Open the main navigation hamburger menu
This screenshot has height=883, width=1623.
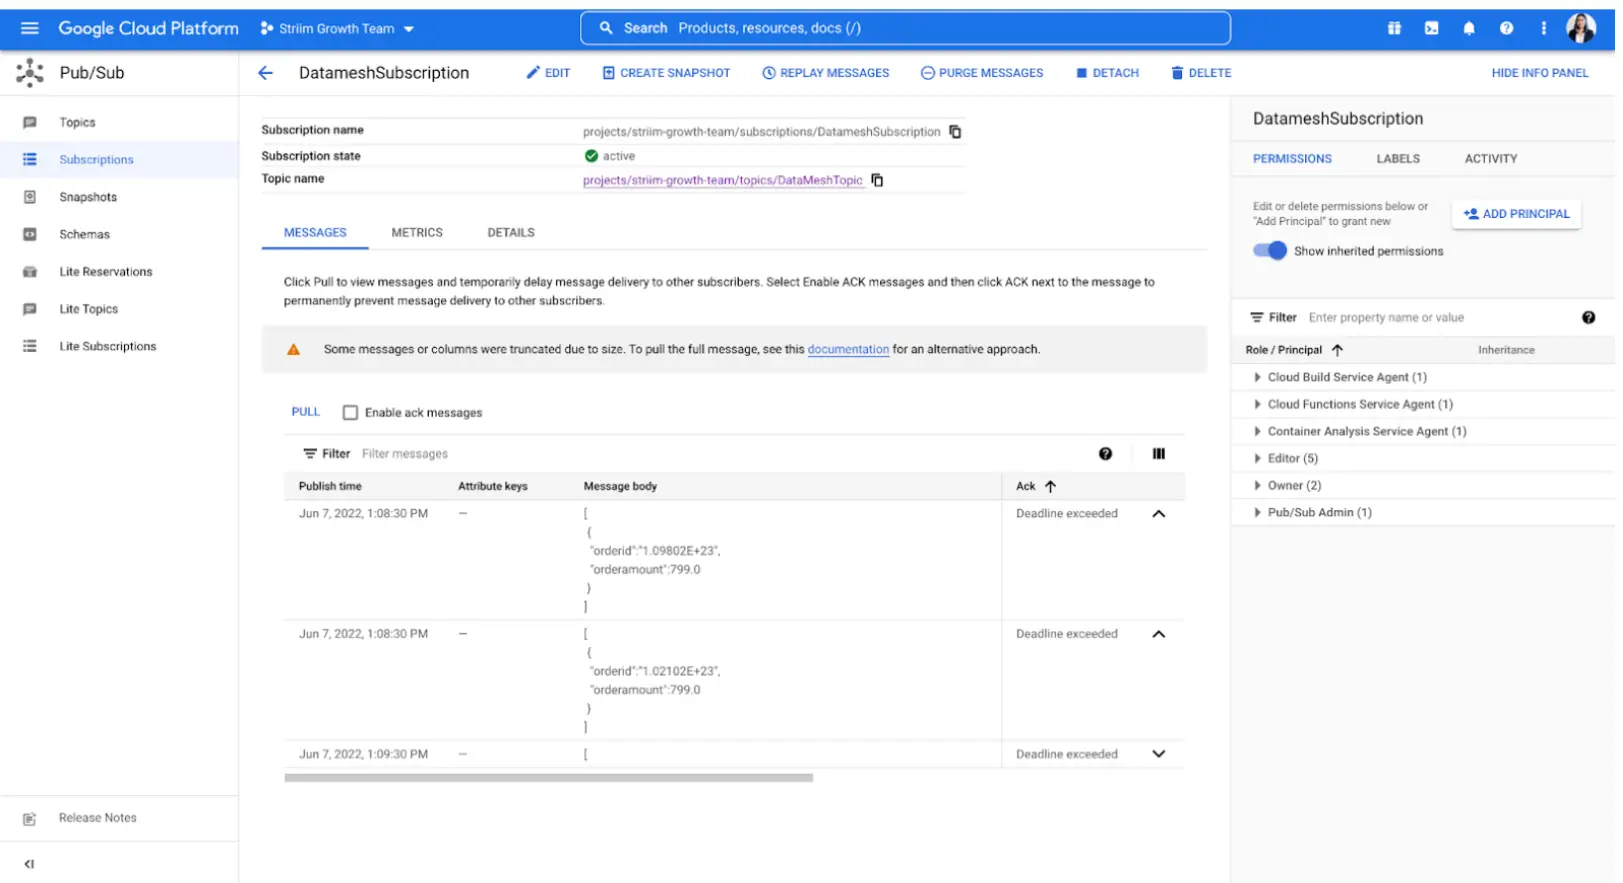[x=29, y=28]
